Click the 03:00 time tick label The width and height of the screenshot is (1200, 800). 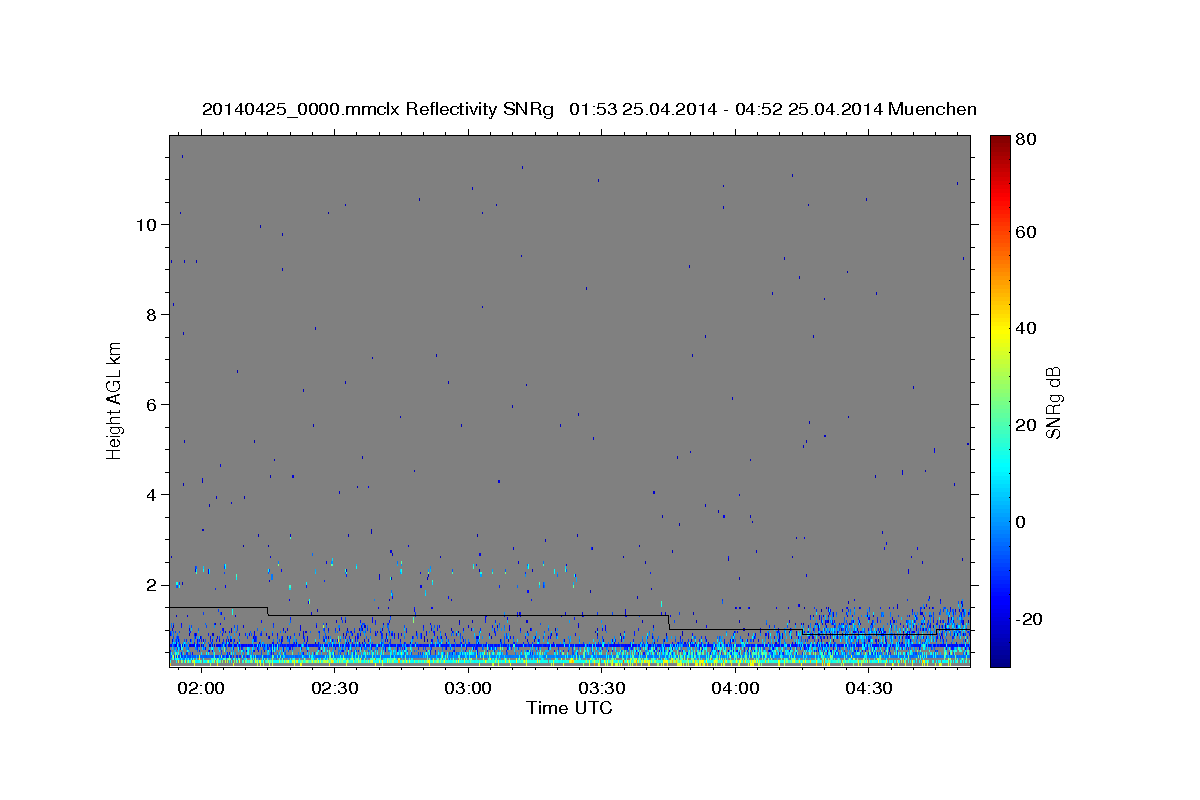click(469, 688)
